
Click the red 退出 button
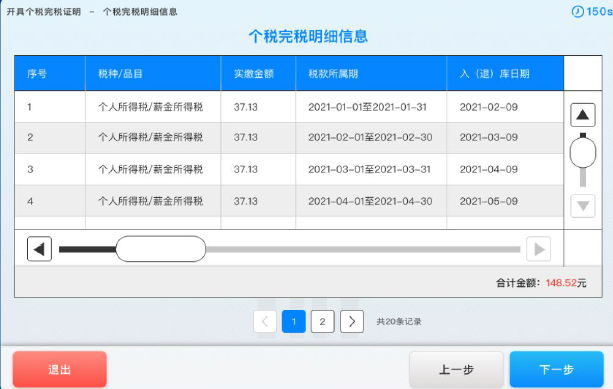59,369
